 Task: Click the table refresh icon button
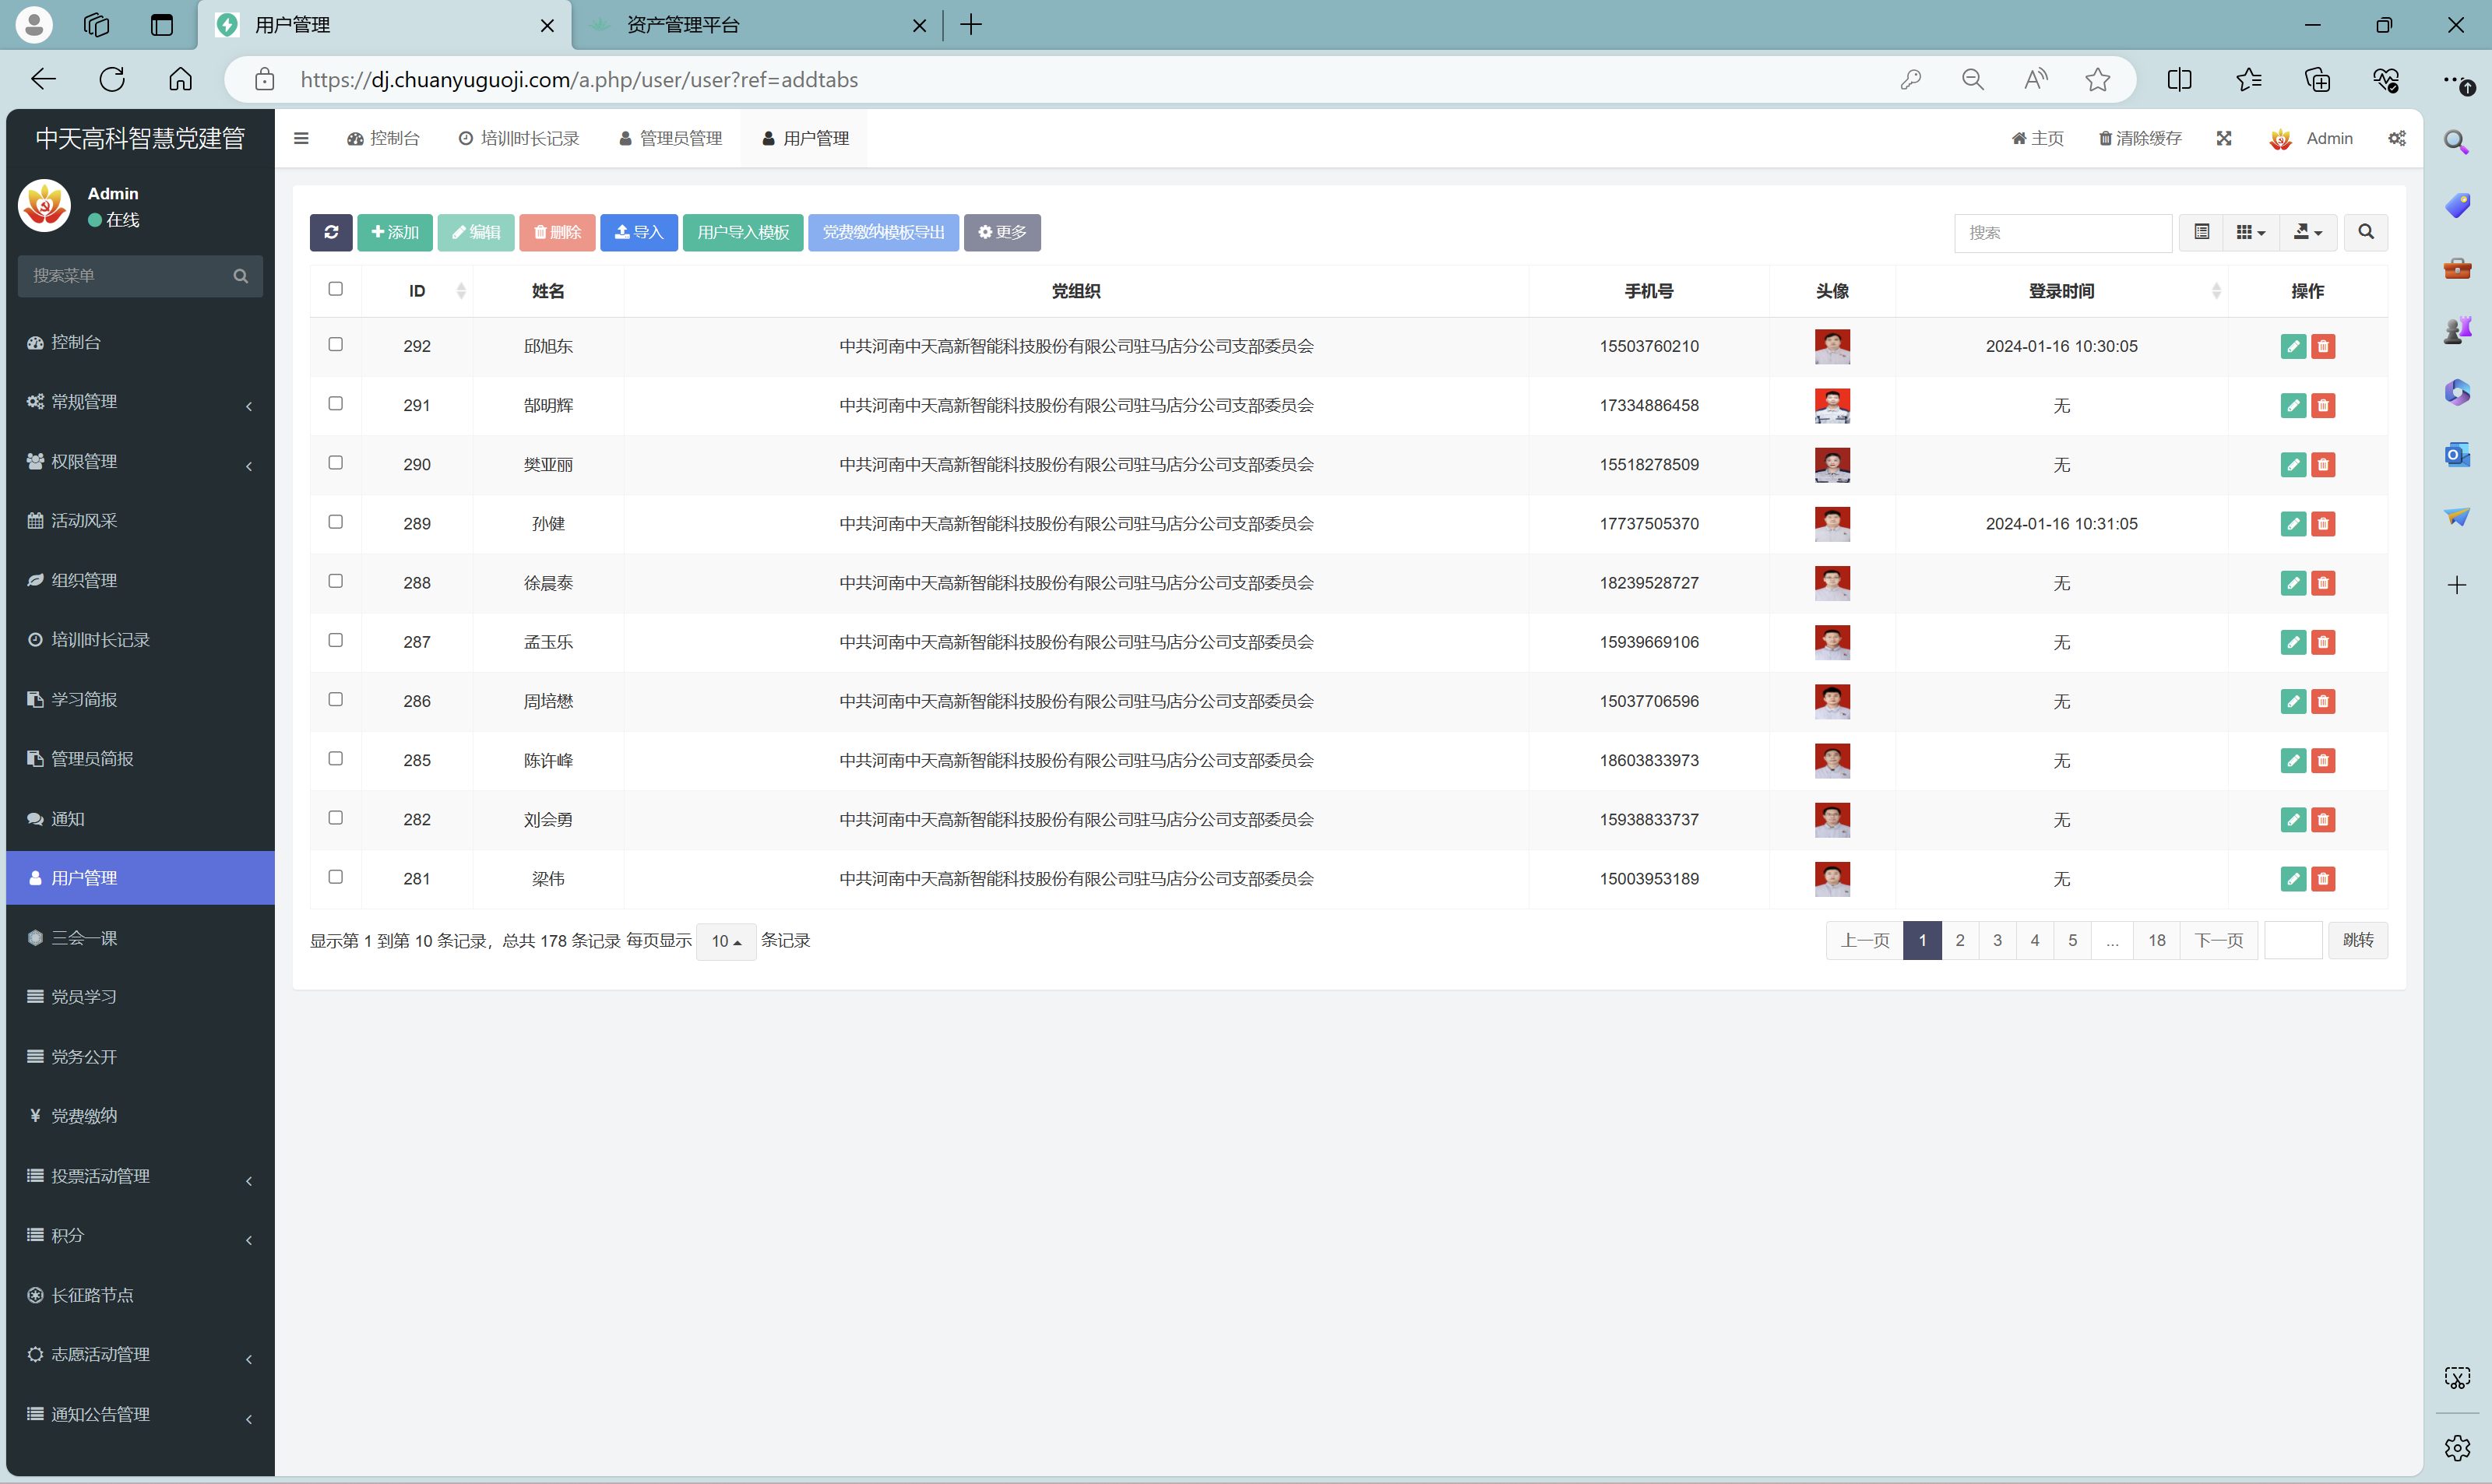[x=331, y=232]
